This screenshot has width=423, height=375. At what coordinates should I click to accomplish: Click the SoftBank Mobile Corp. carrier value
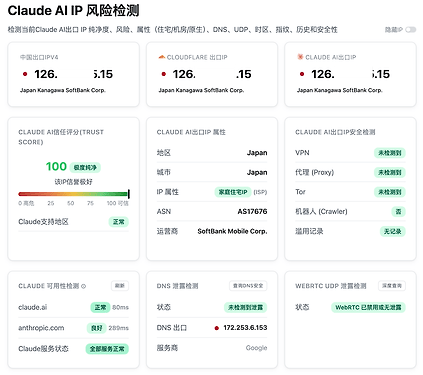(x=232, y=231)
